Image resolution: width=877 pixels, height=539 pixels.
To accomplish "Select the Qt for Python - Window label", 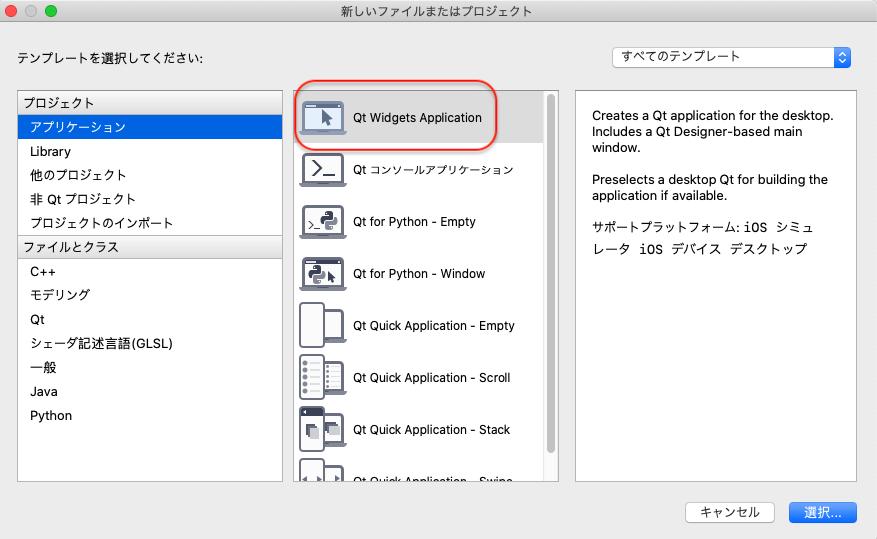I will pyautogui.click(x=419, y=273).
